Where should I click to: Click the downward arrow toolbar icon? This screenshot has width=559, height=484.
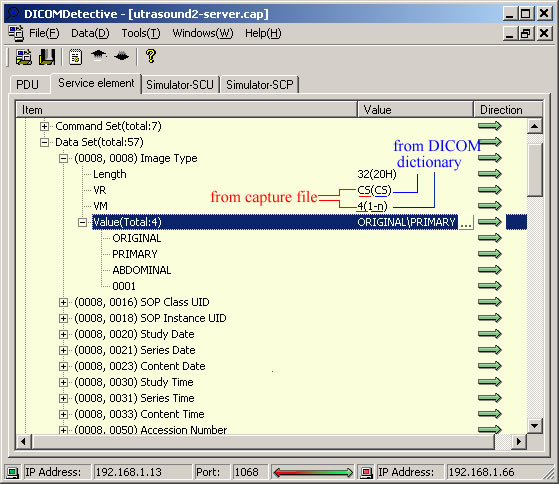click(x=122, y=56)
